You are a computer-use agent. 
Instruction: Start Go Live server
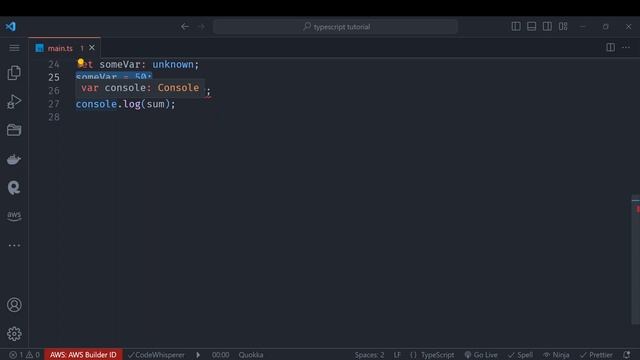click(x=481, y=355)
